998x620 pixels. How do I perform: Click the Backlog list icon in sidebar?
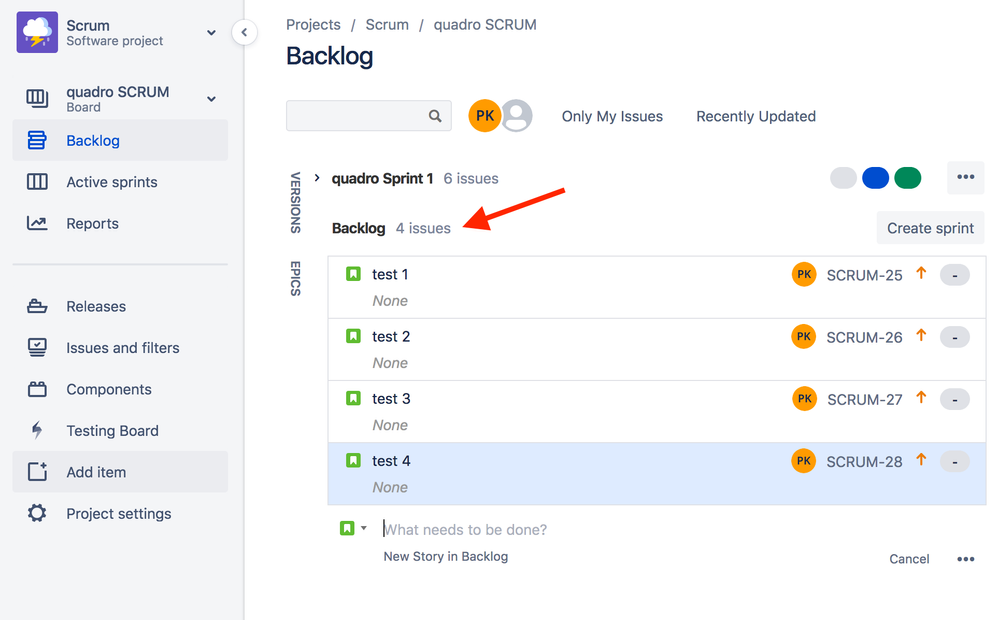[37, 140]
